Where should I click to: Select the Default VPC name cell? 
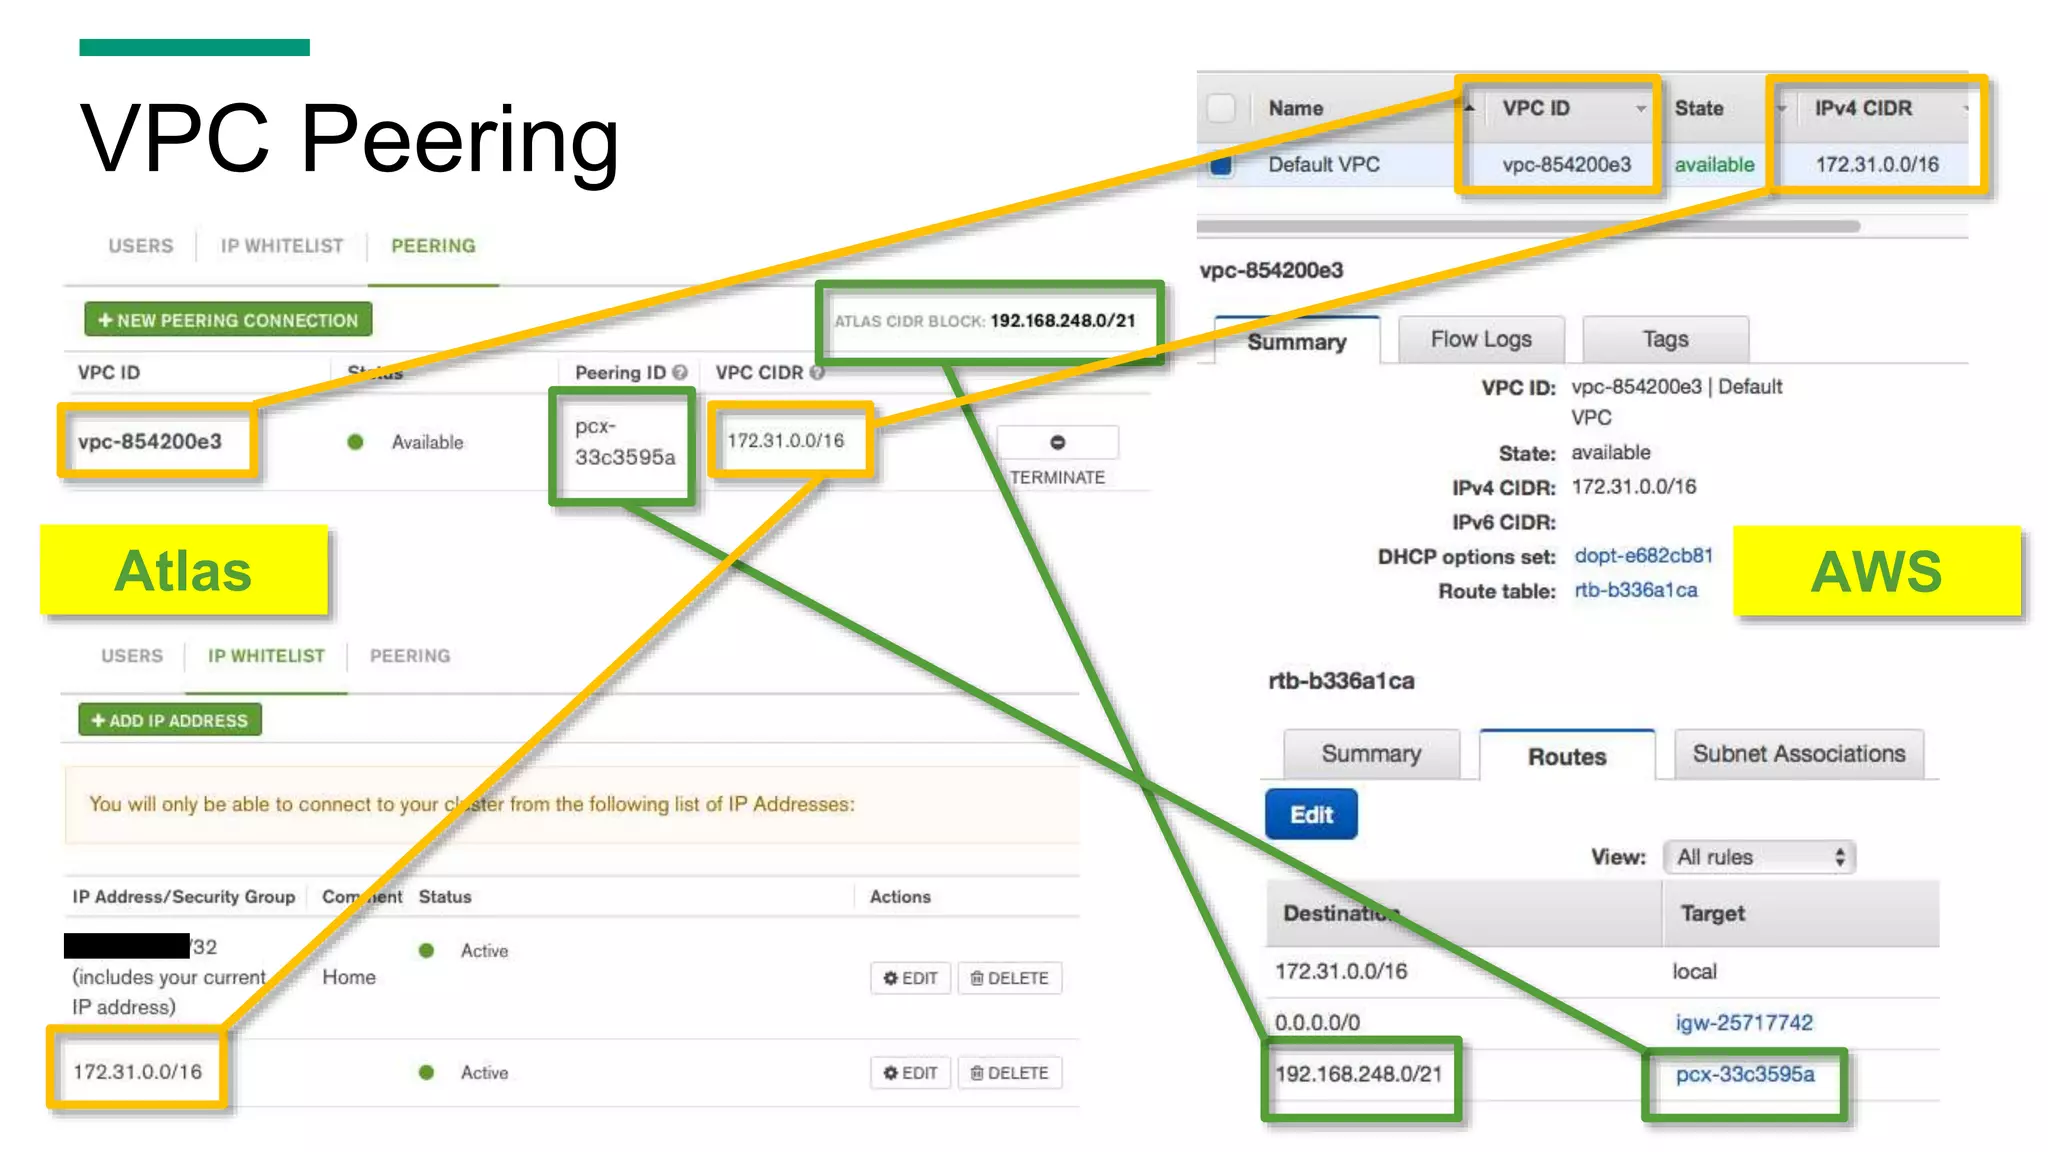click(1324, 165)
